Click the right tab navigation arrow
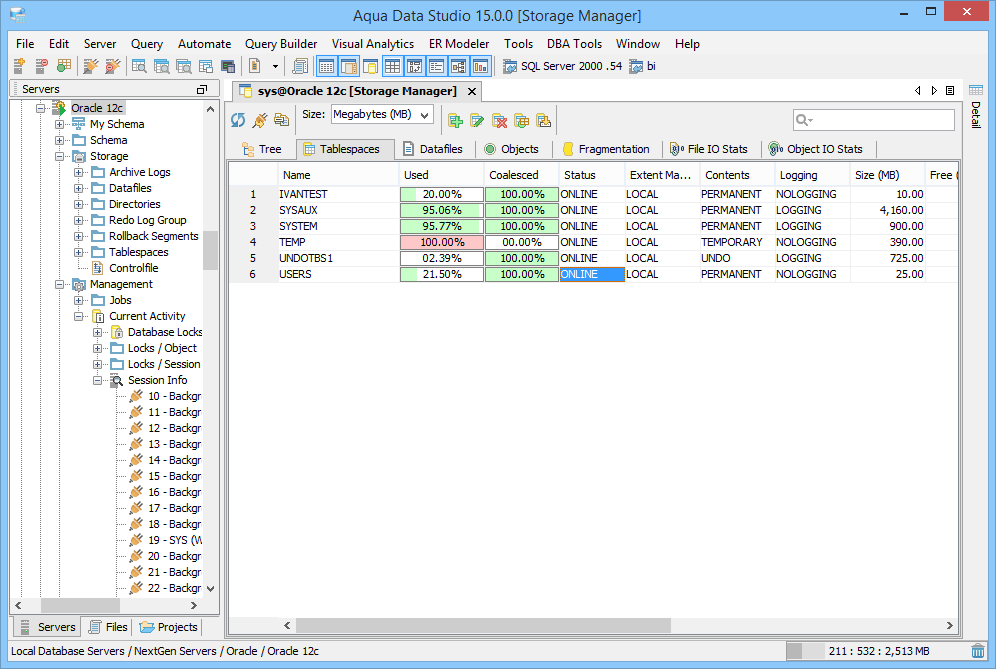The width and height of the screenshot is (996, 669). click(x=934, y=91)
